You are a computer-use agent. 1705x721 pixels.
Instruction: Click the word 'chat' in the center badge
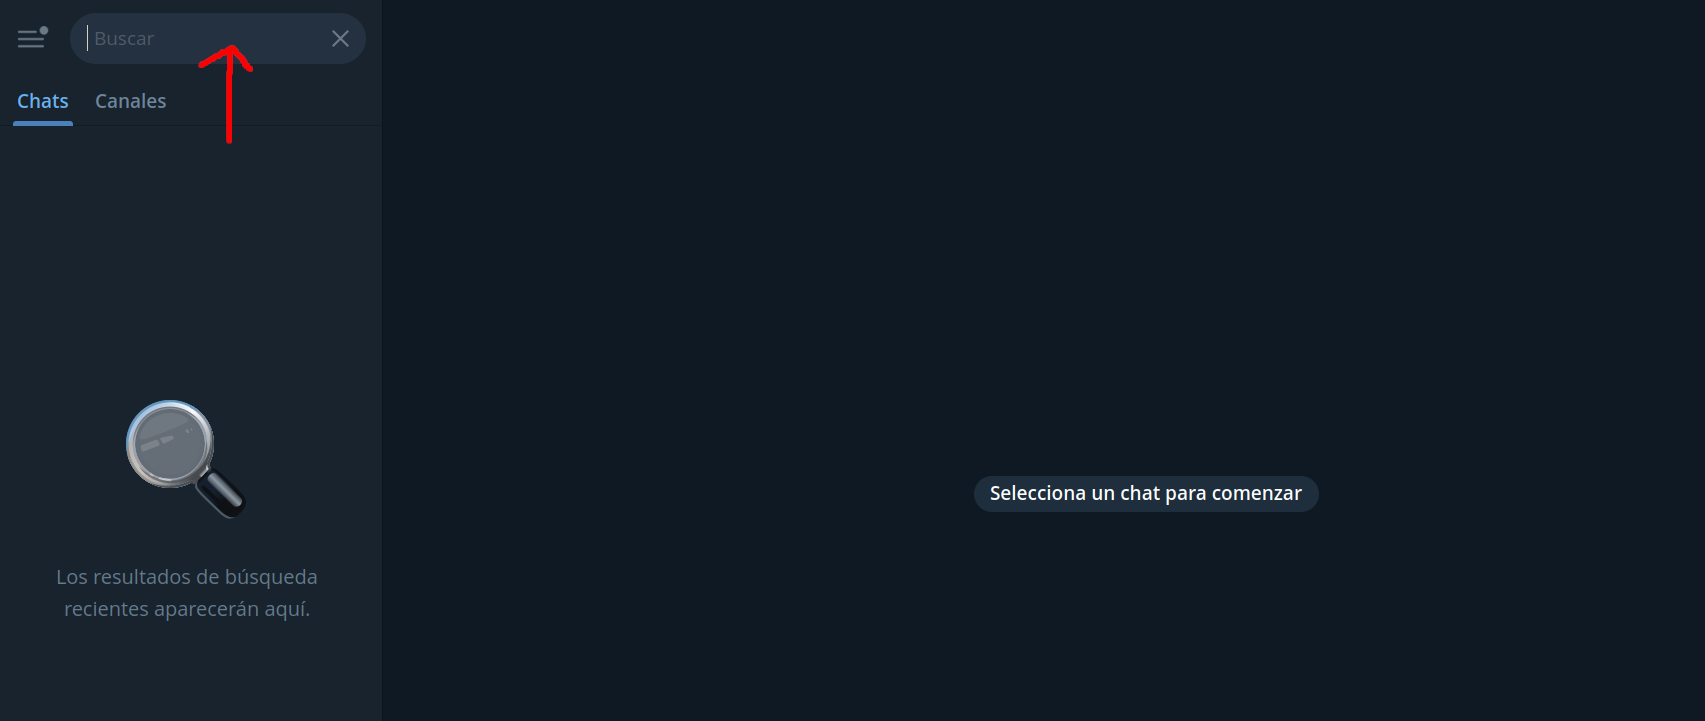tap(1140, 494)
